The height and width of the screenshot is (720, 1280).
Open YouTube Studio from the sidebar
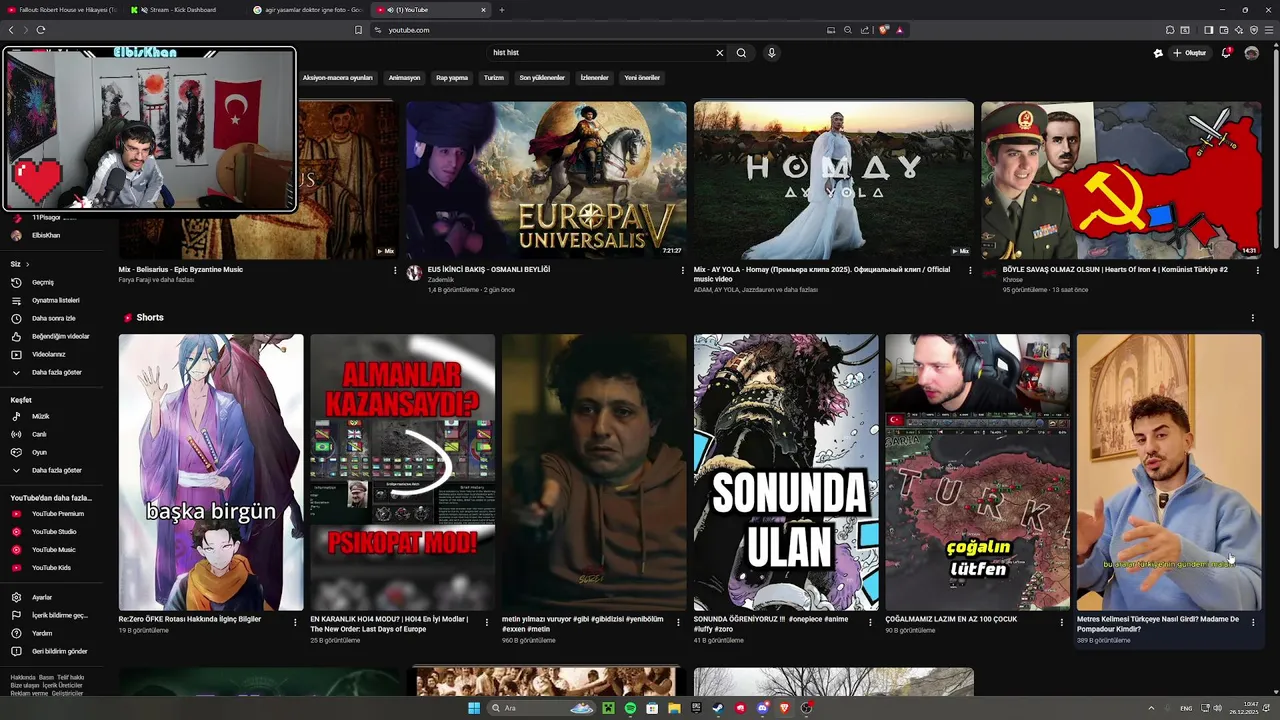click(54, 532)
